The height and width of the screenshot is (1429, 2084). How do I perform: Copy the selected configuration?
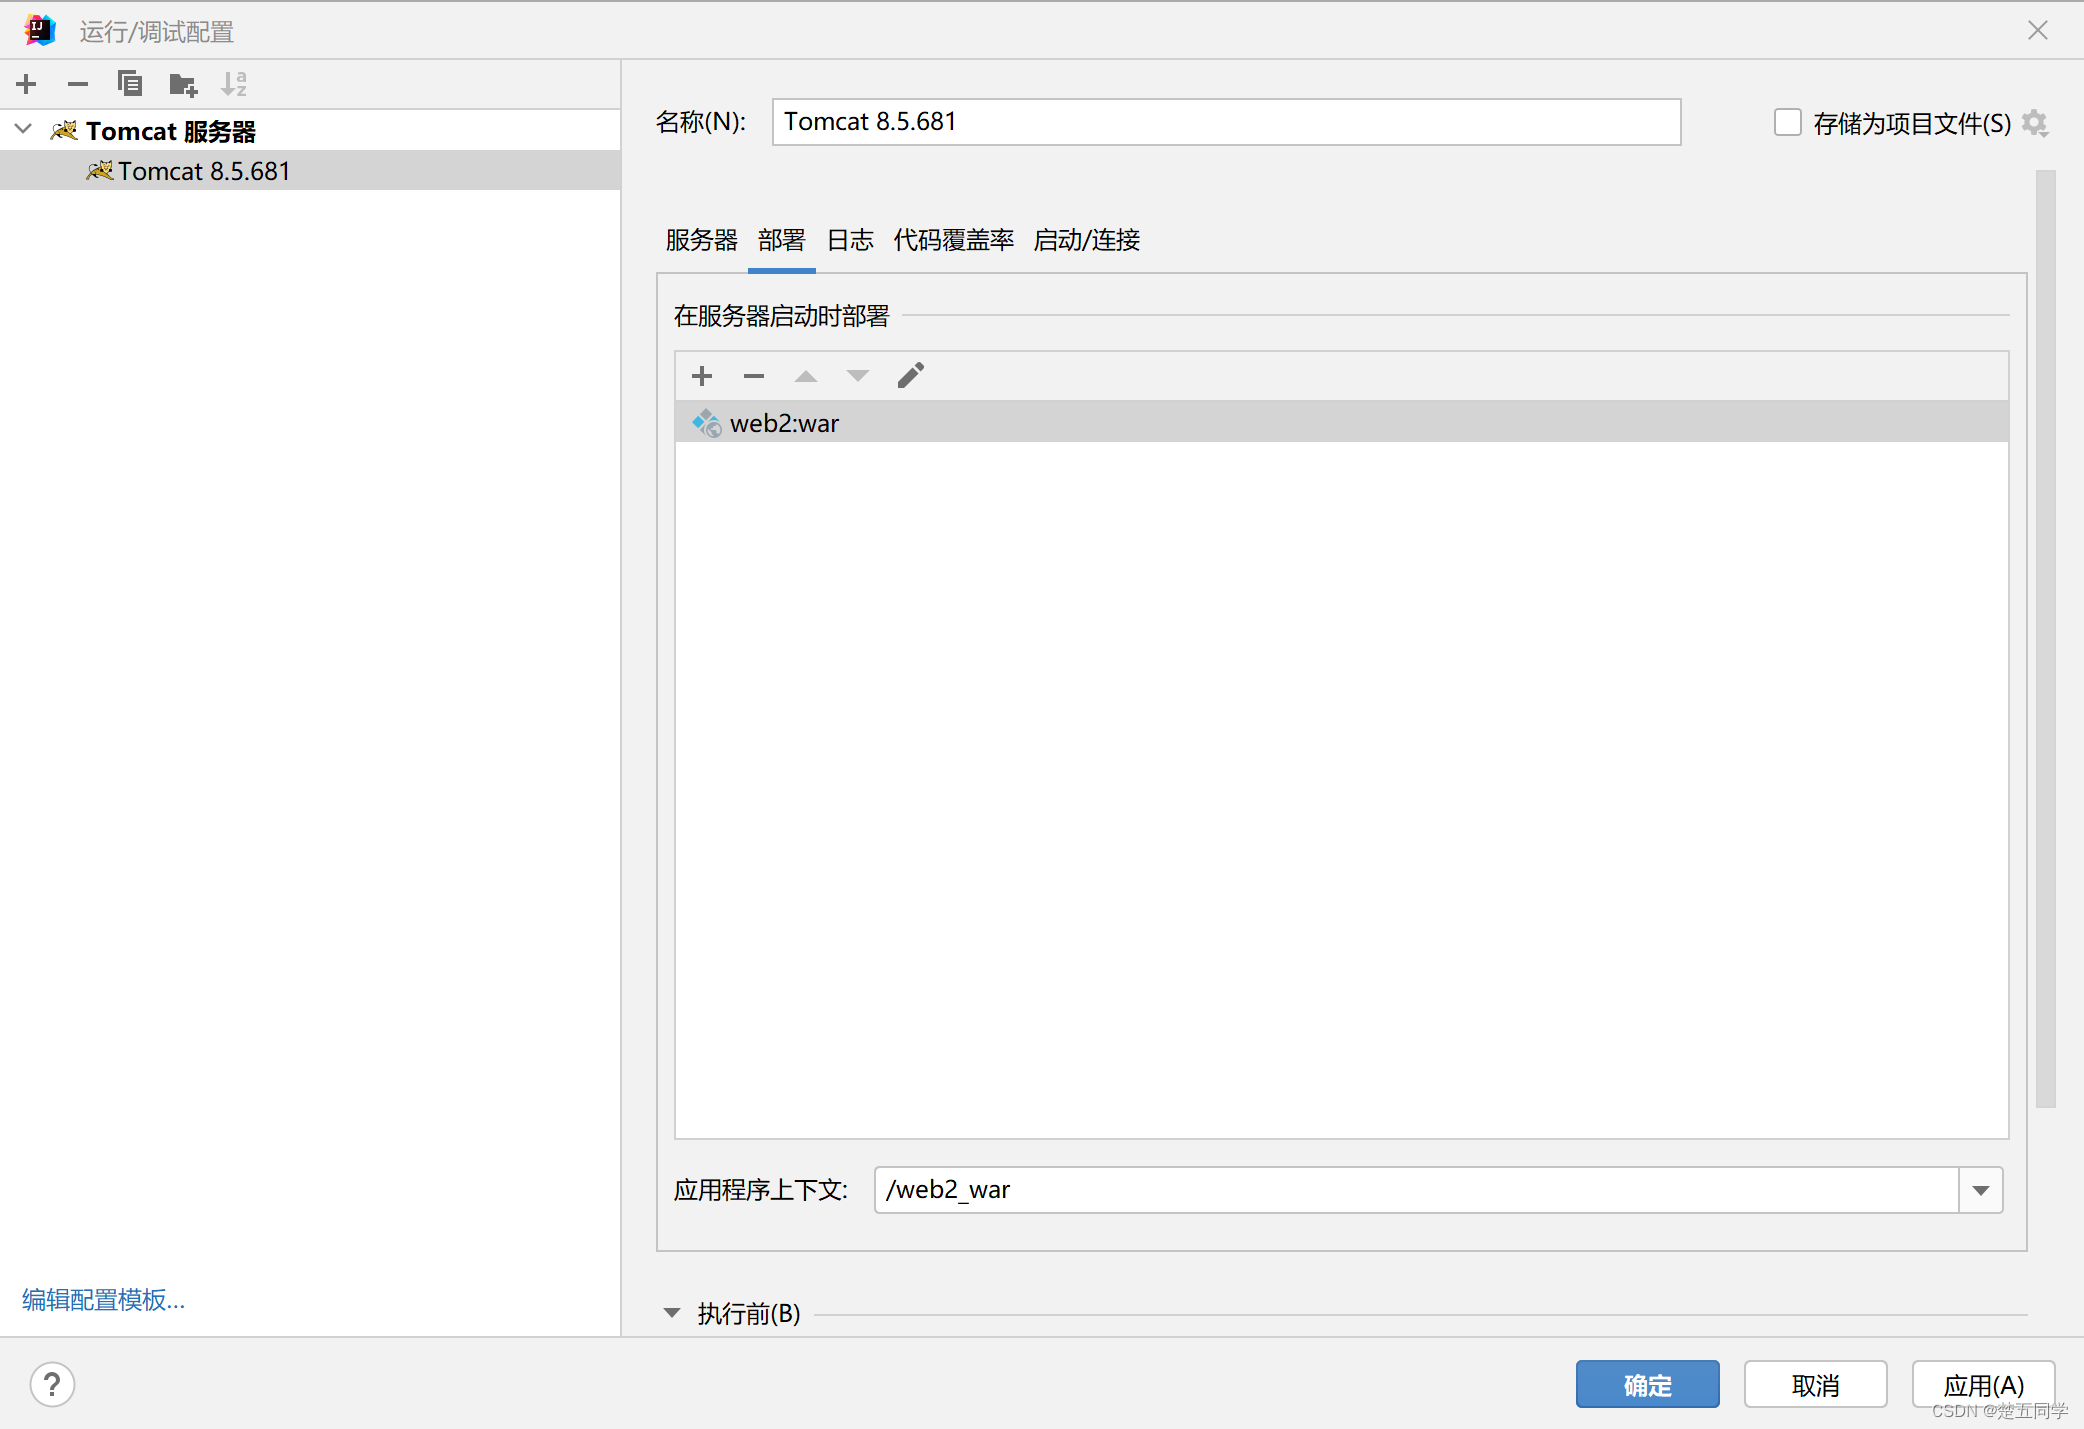coord(130,84)
